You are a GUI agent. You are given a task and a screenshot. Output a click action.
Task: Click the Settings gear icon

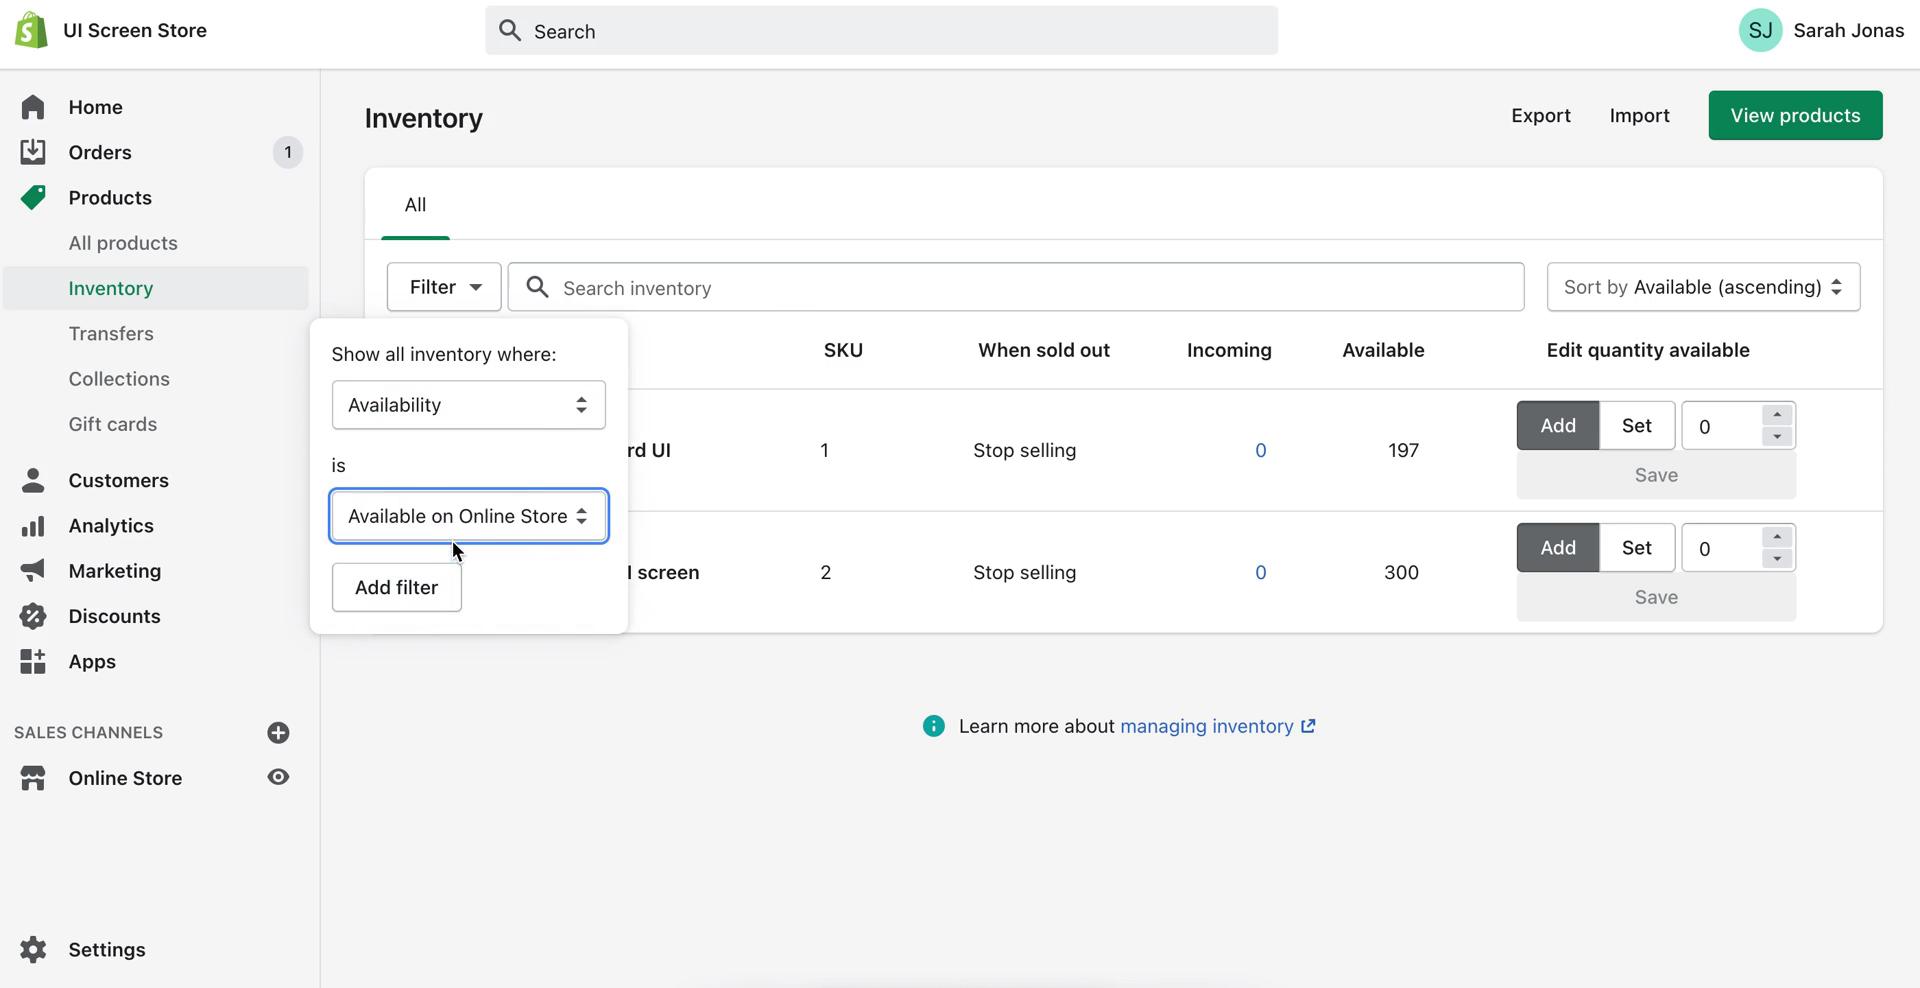coord(33,949)
